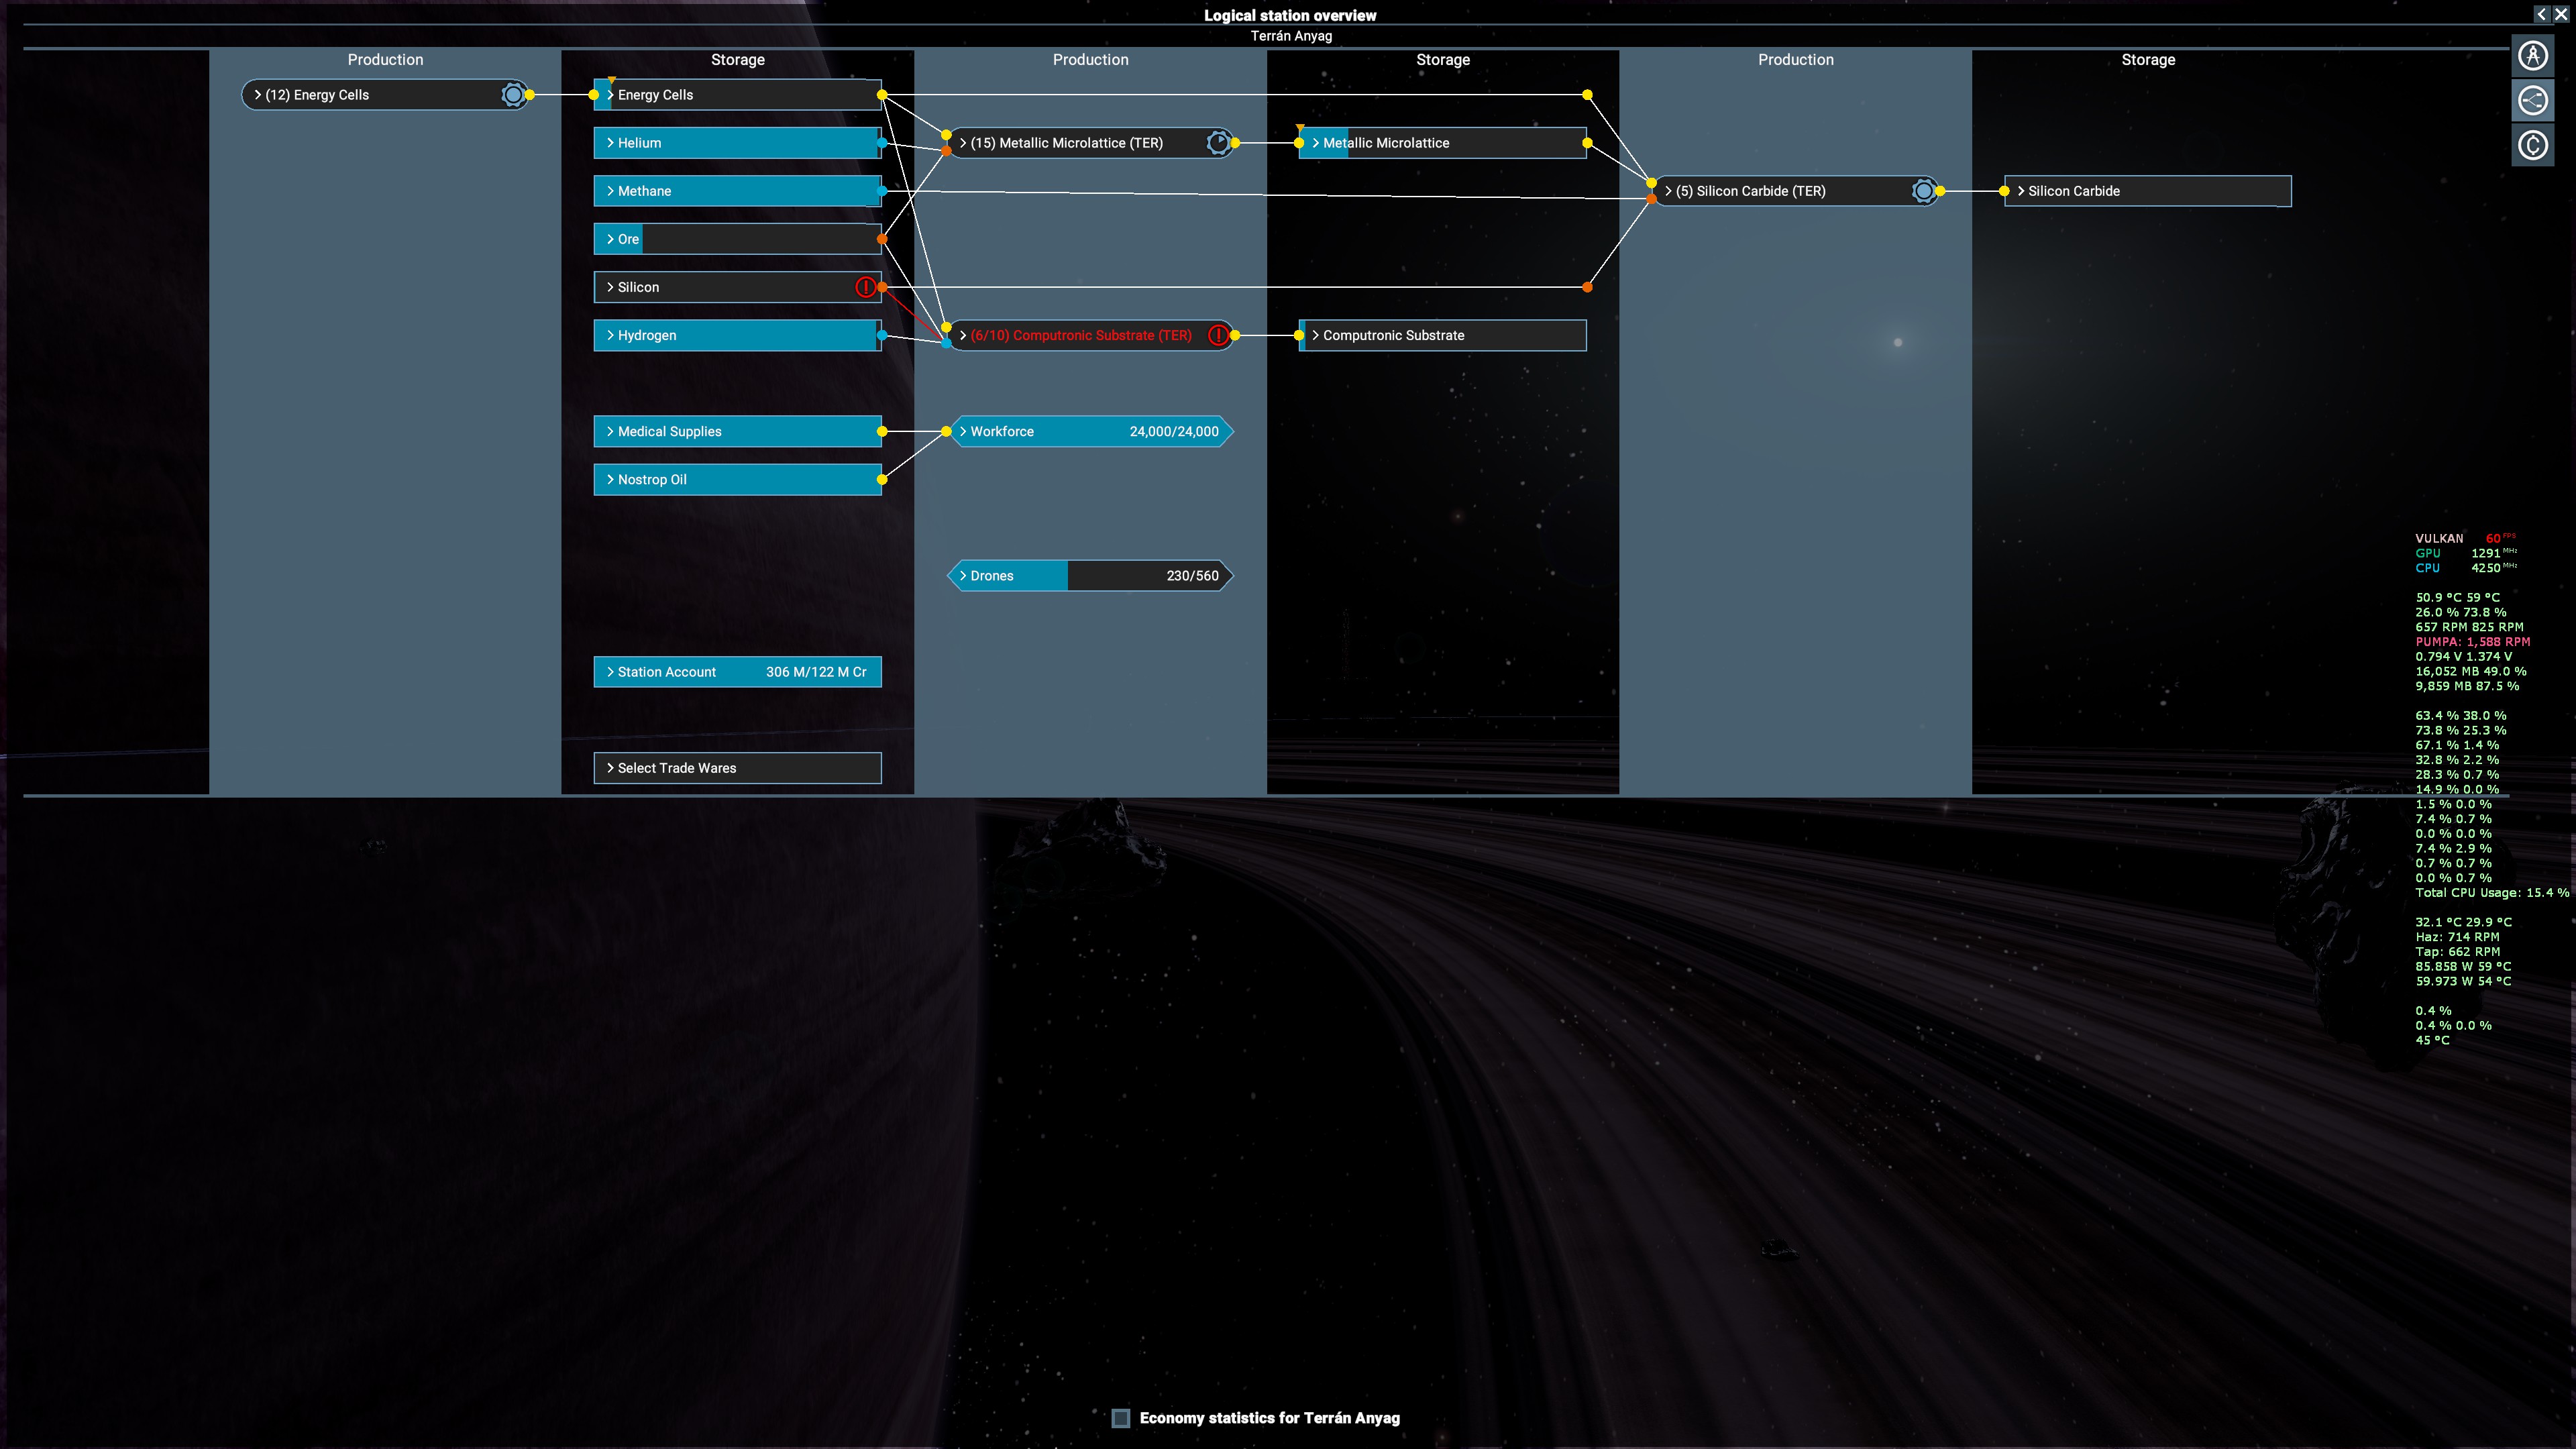The height and width of the screenshot is (1449, 2576).
Task: Click the VULKAN 60 FPS overlay readout
Action: 2465,538
